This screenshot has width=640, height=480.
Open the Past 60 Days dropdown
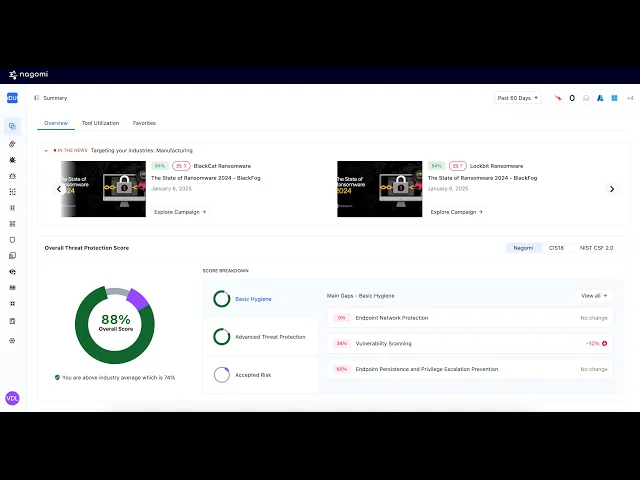point(518,98)
